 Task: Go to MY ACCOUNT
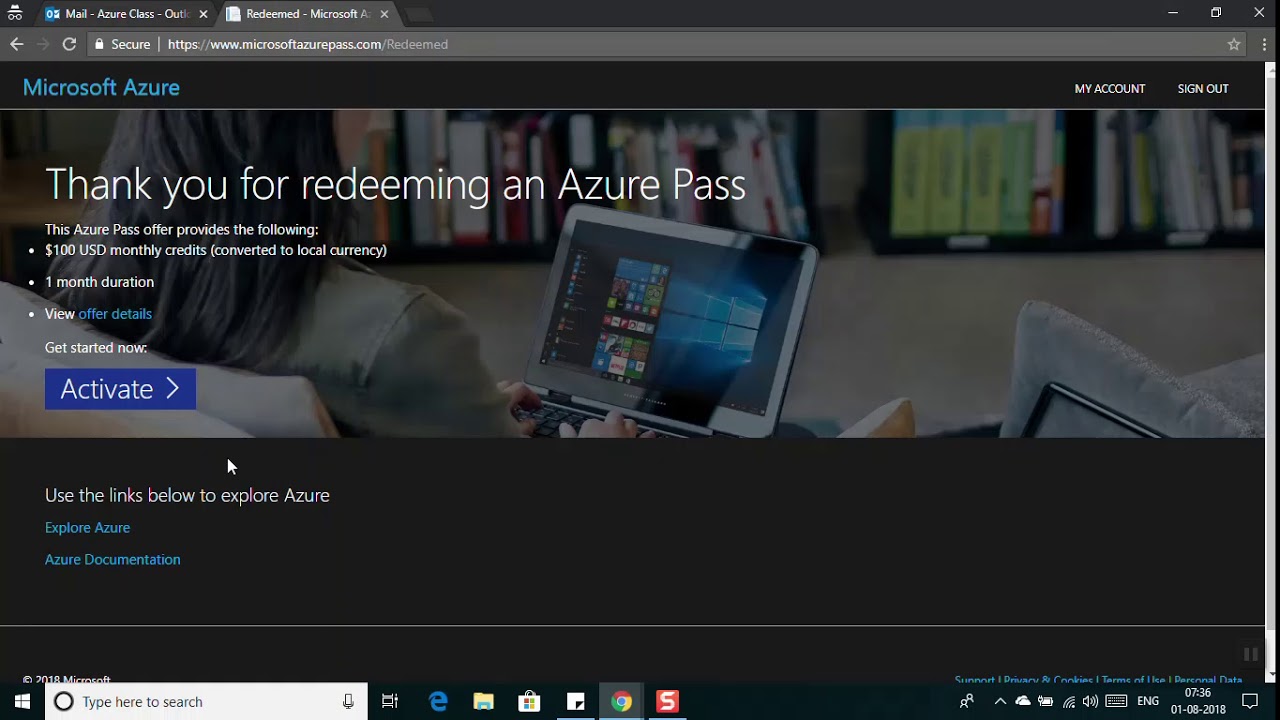pos(1110,89)
